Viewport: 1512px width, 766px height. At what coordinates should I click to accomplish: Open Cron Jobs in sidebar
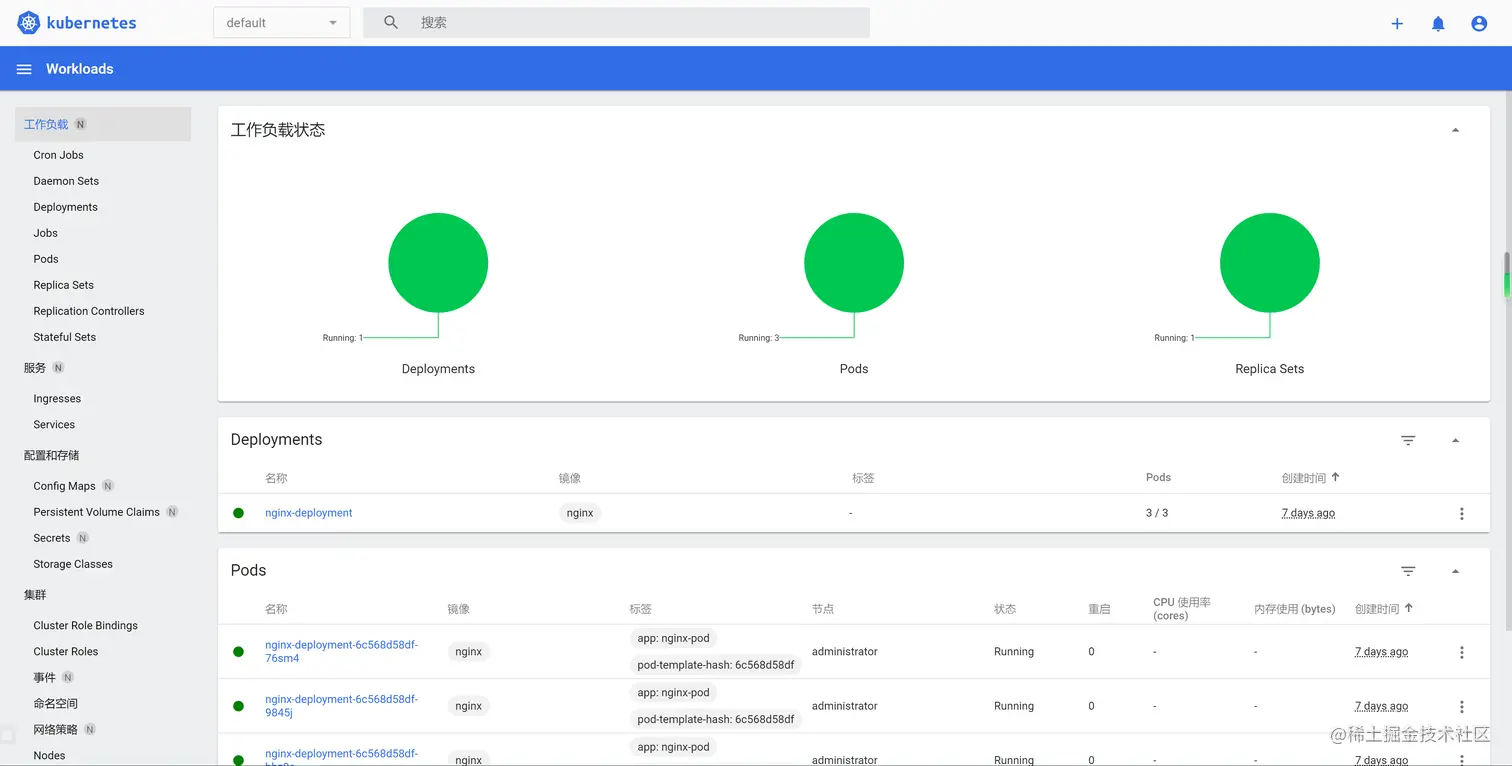pyautogui.click(x=58, y=155)
